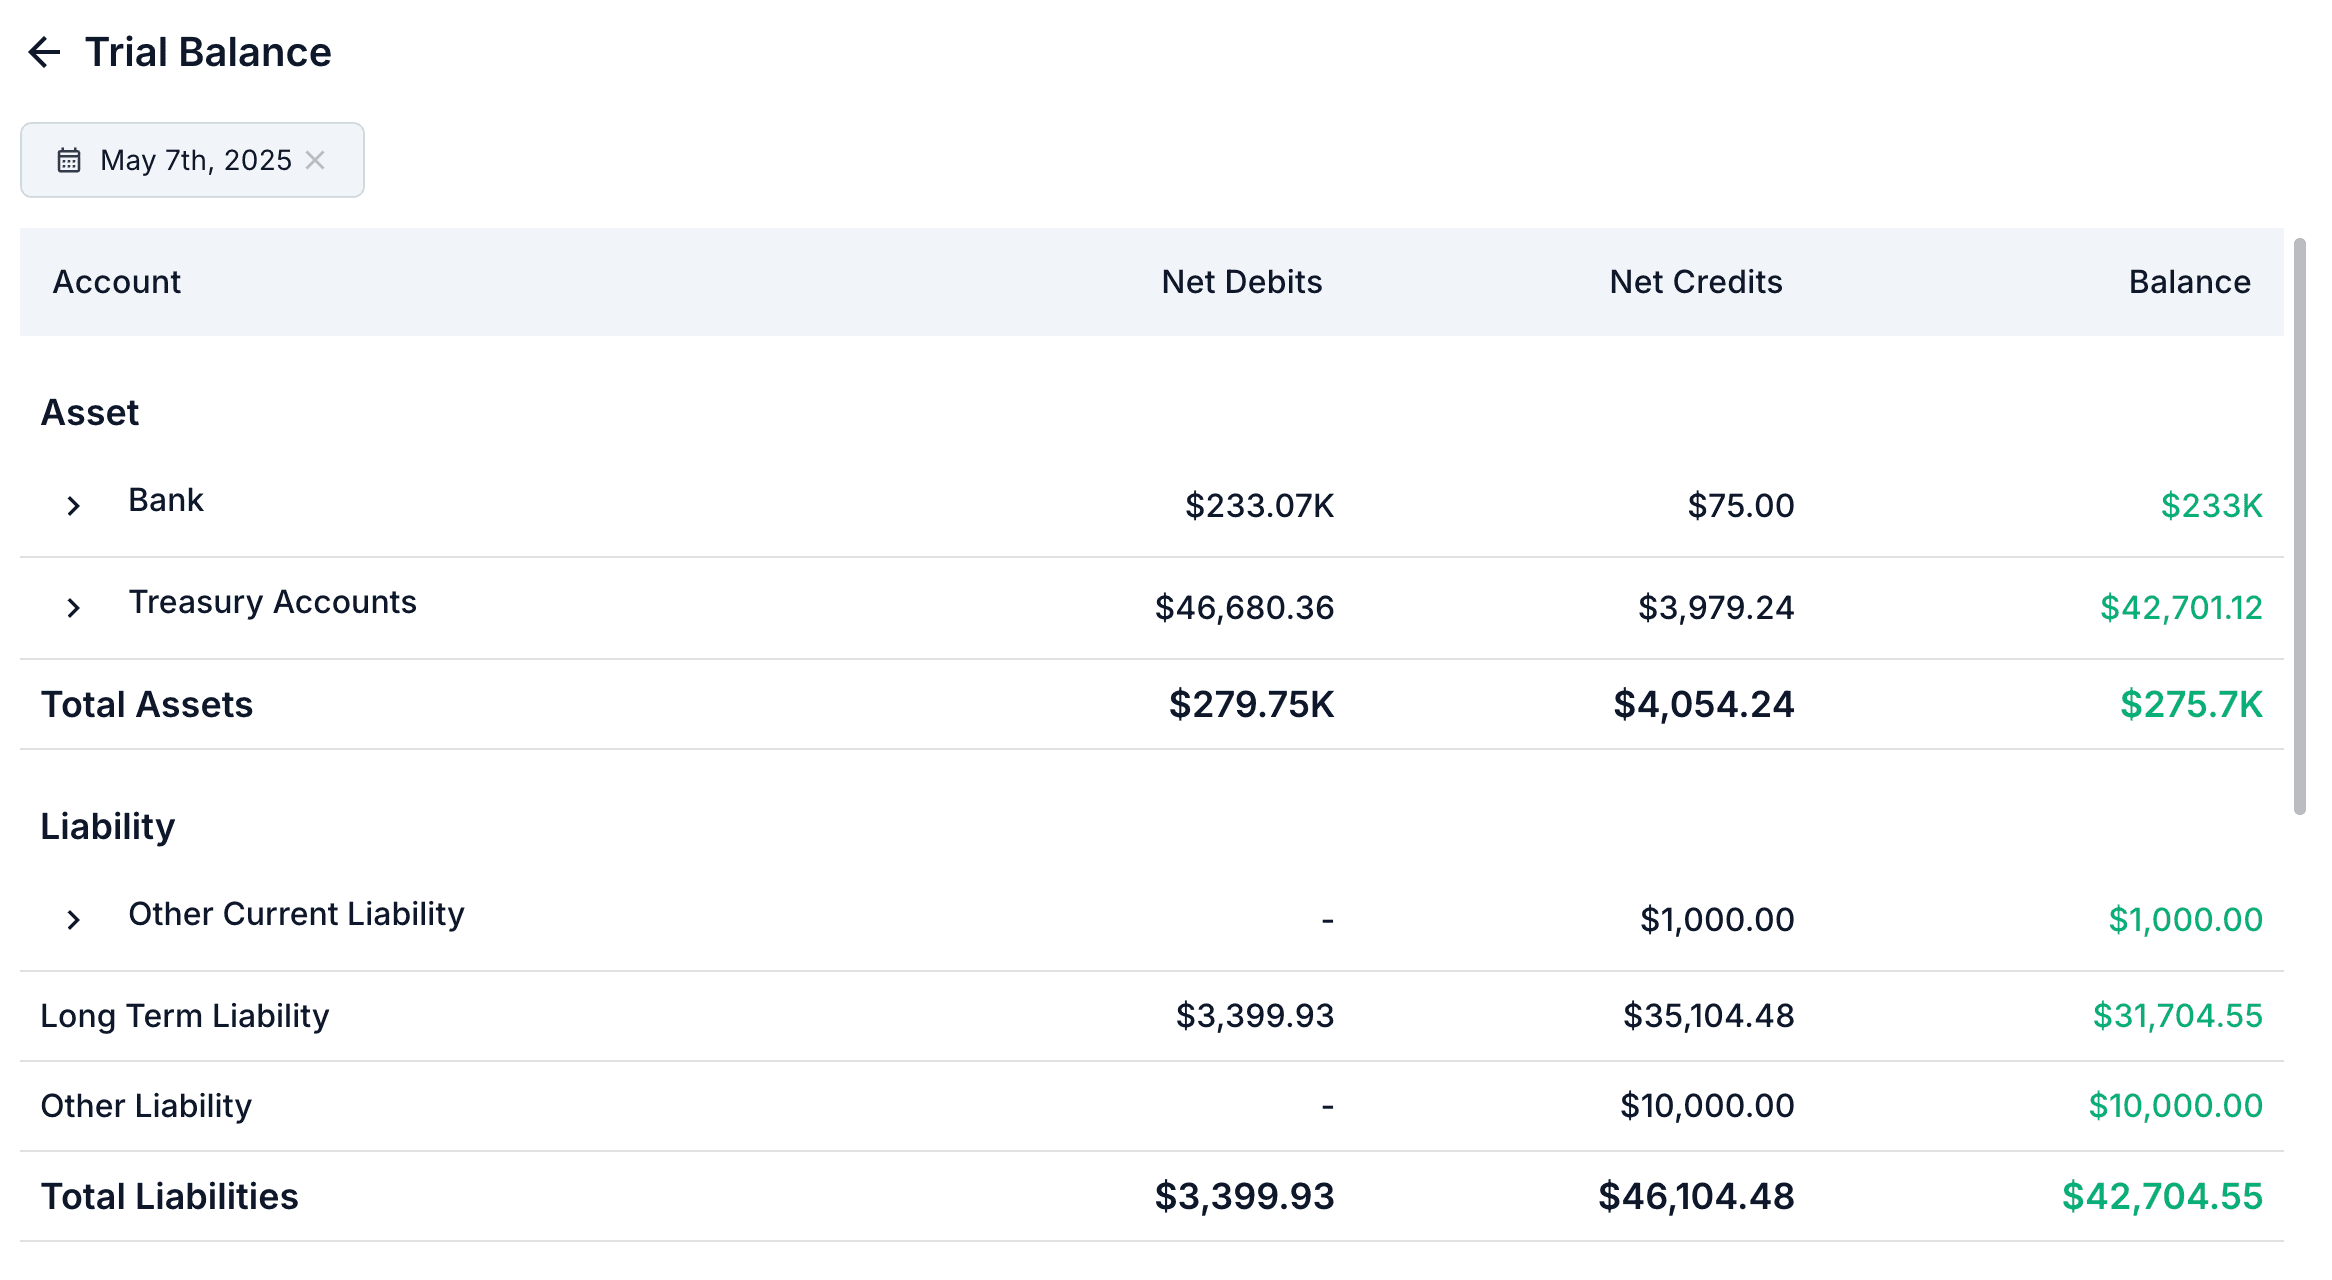Open the Bank account entry
Viewport: 2332px width, 1280px height.
click(x=165, y=500)
